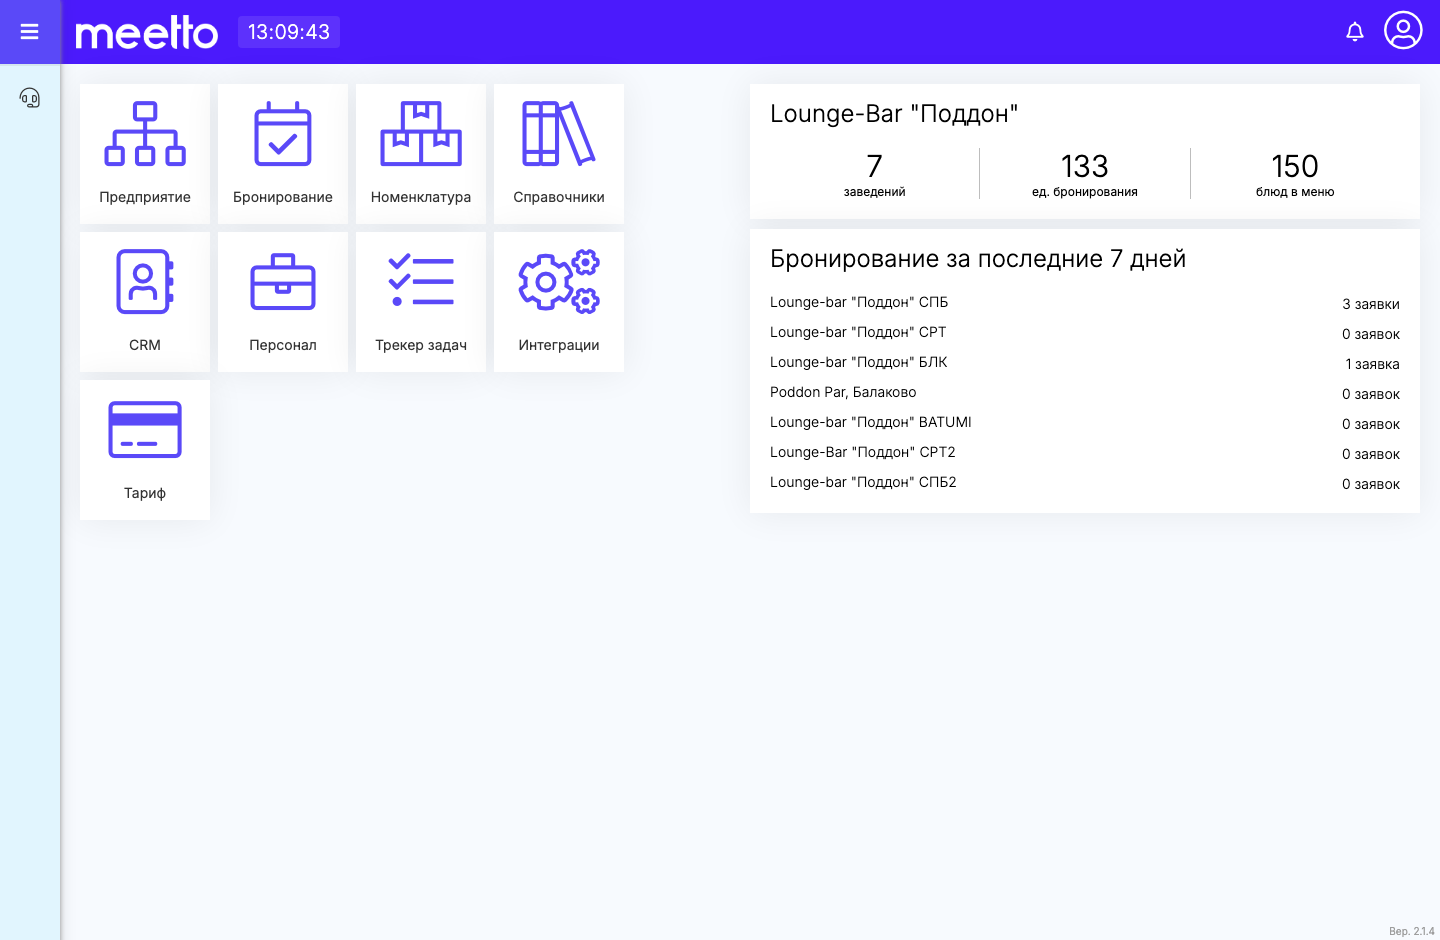Select Lounge-bar "Поддон" BATUMI row
1440x940 pixels.
[x=1085, y=423]
